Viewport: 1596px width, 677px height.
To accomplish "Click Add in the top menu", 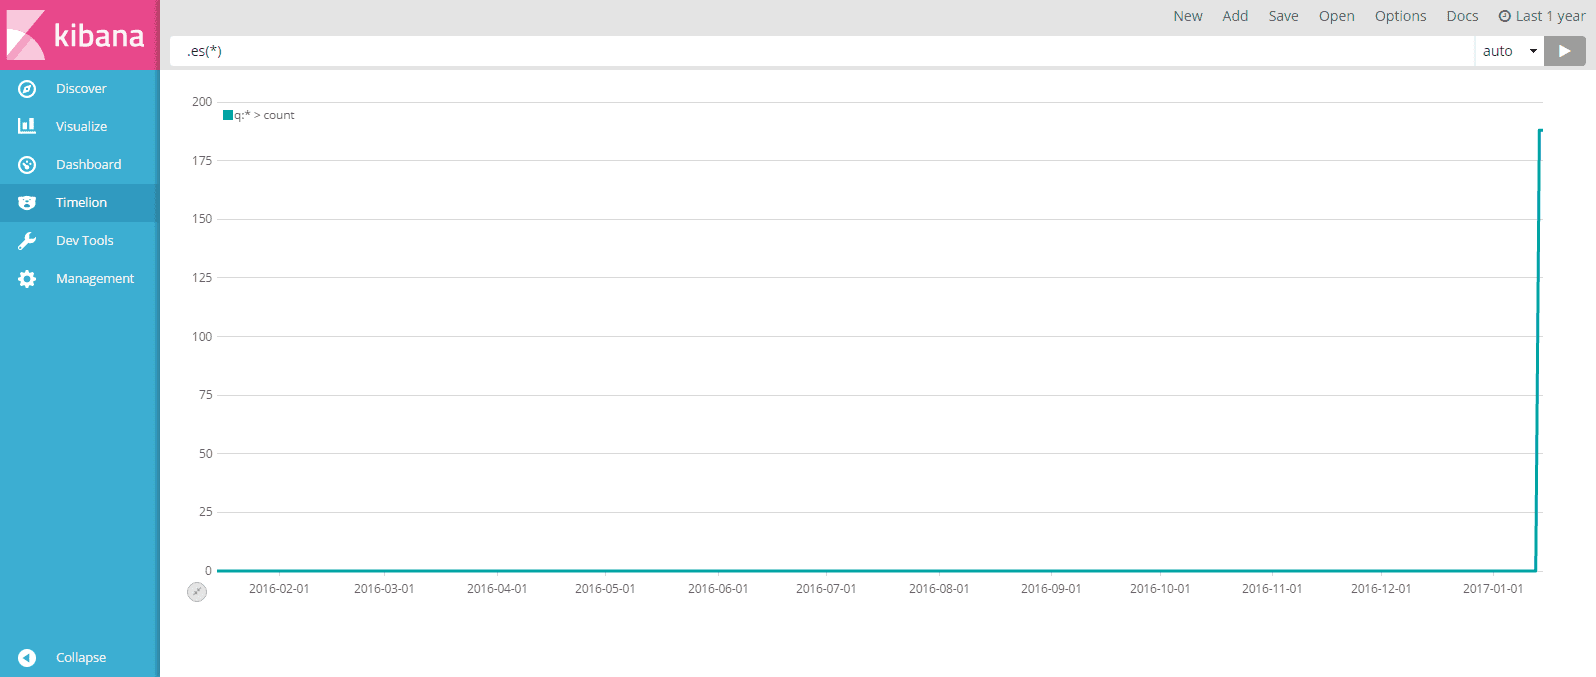I will coord(1235,16).
